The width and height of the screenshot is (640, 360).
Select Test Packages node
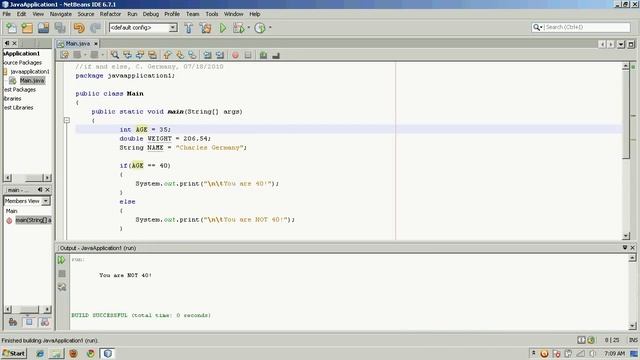[x=20, y=89]
